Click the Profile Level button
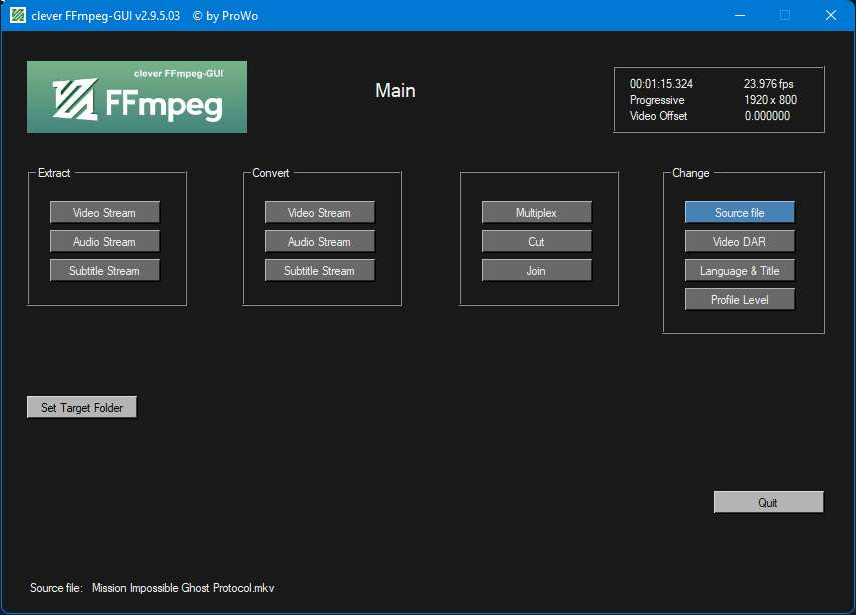The width and height of the screenshot is (856, 615). [x=740, y=299]
